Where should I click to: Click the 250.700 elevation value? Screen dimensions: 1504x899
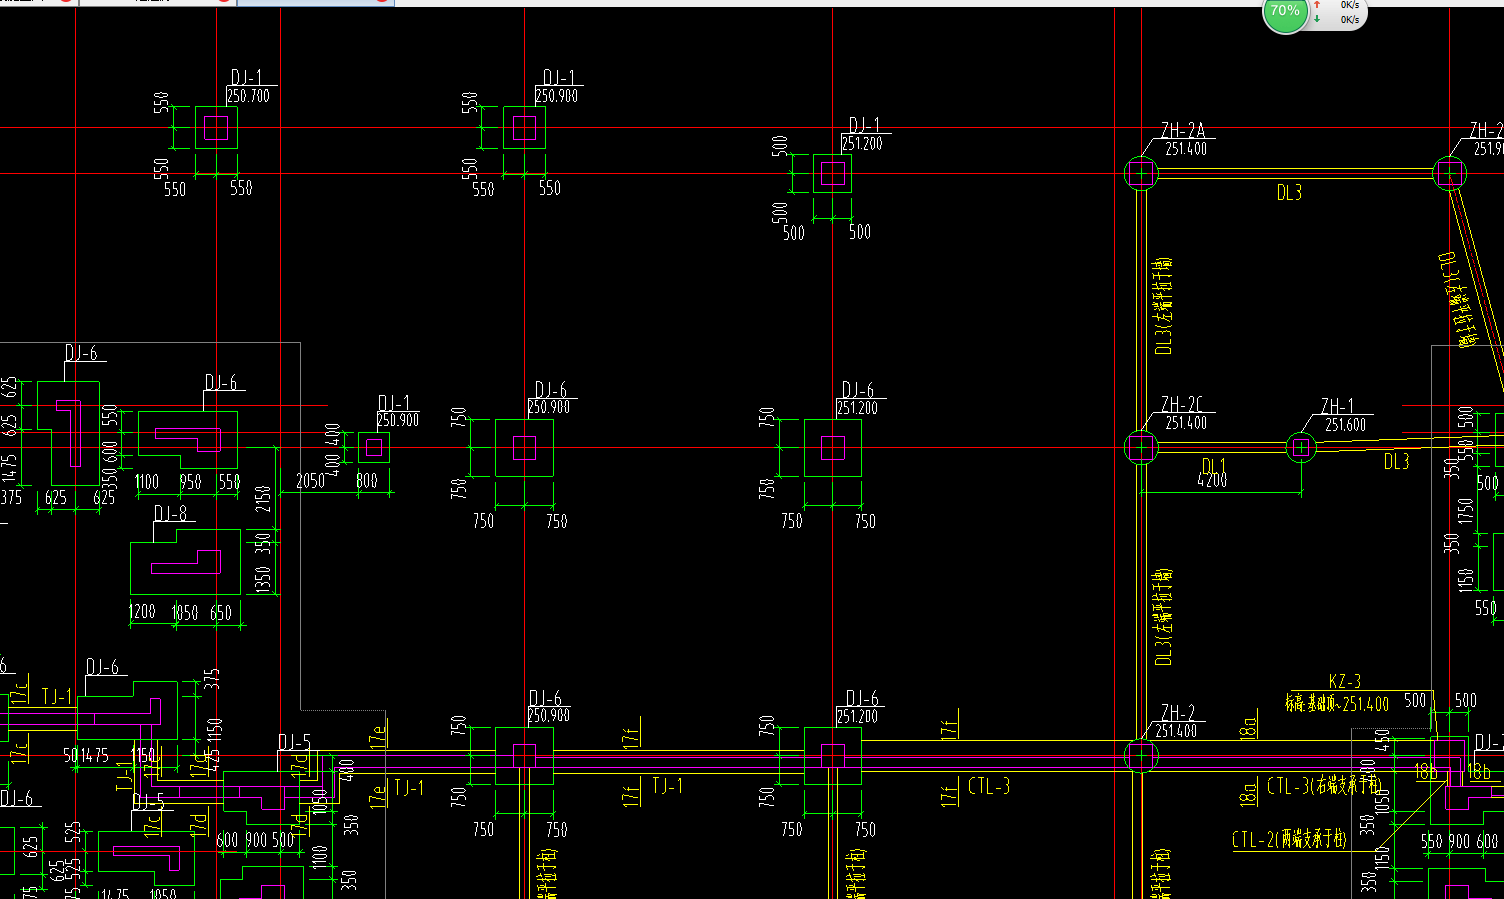pos(248,96)
